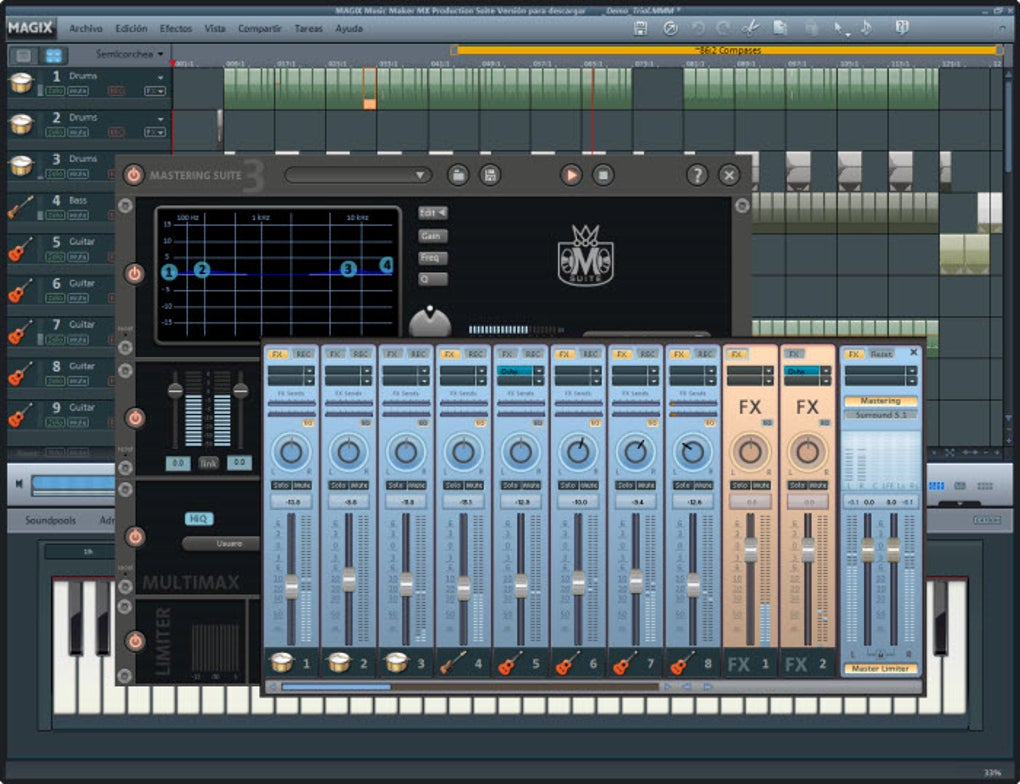Image resolution: width=1020 pixels, height=784 pixels.
Task: Open the Semicorchea grid dropdown
Action: [129, 54]
